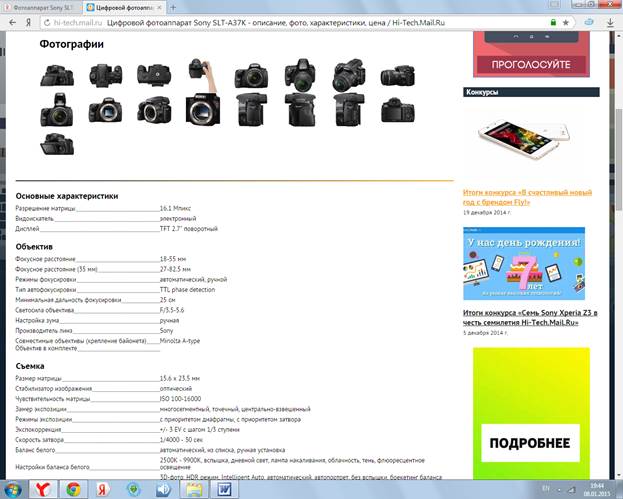This screenshot has width=623, height=499.
Task: Click the ПРОГОЛОСУЙТЕ banner button
Action: pos(531,64)
